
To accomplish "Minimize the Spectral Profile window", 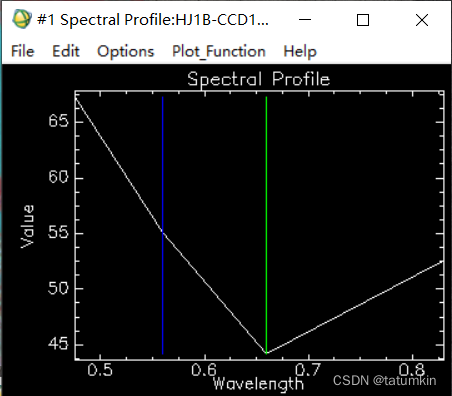I will click(305, 20).
